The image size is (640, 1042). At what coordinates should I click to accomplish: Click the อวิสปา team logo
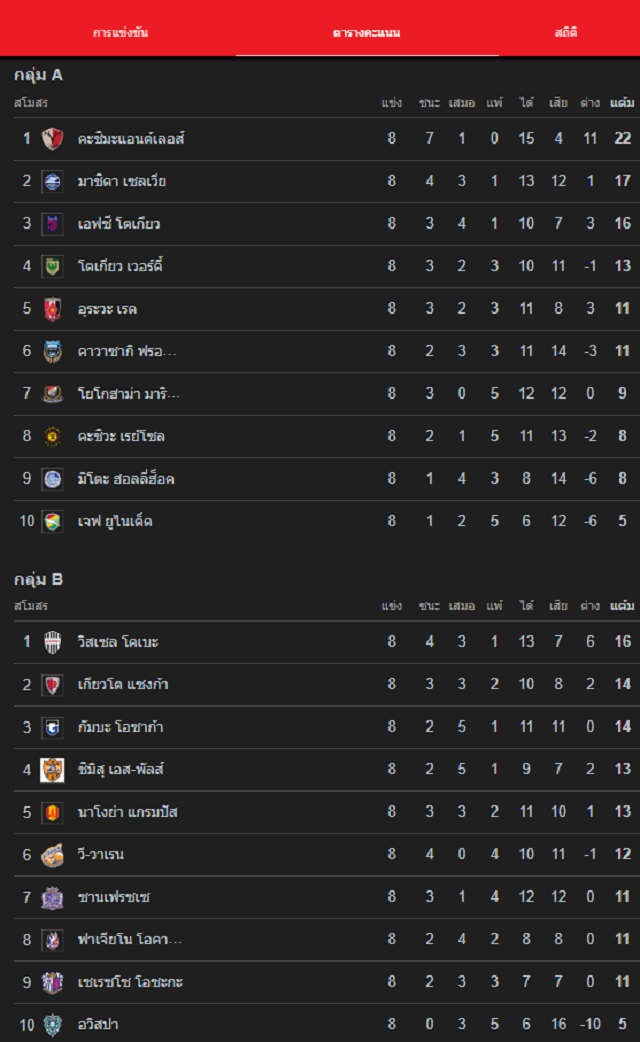click(53, 1024)
